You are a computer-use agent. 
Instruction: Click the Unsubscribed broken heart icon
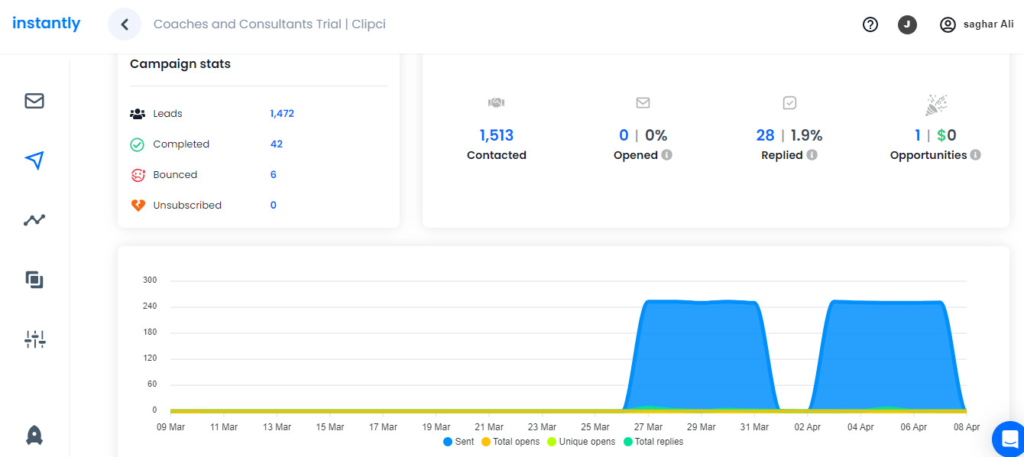[x=137, y=206]
